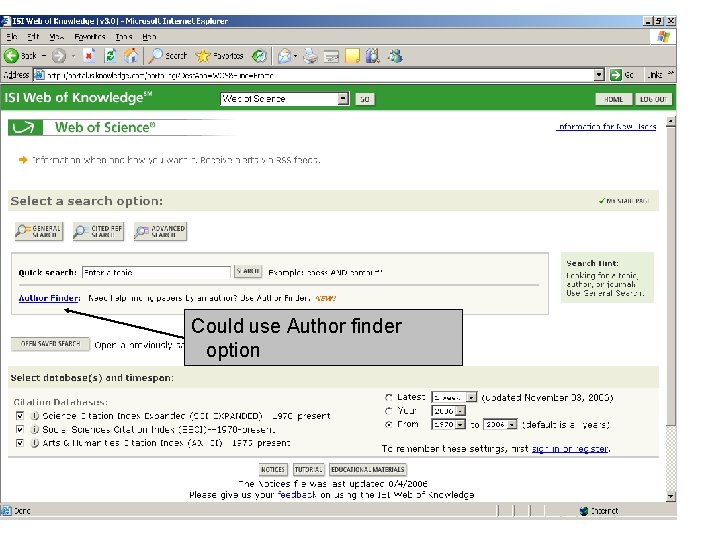
Task: Click the browser Address URL field
Action: coord(319,75)
